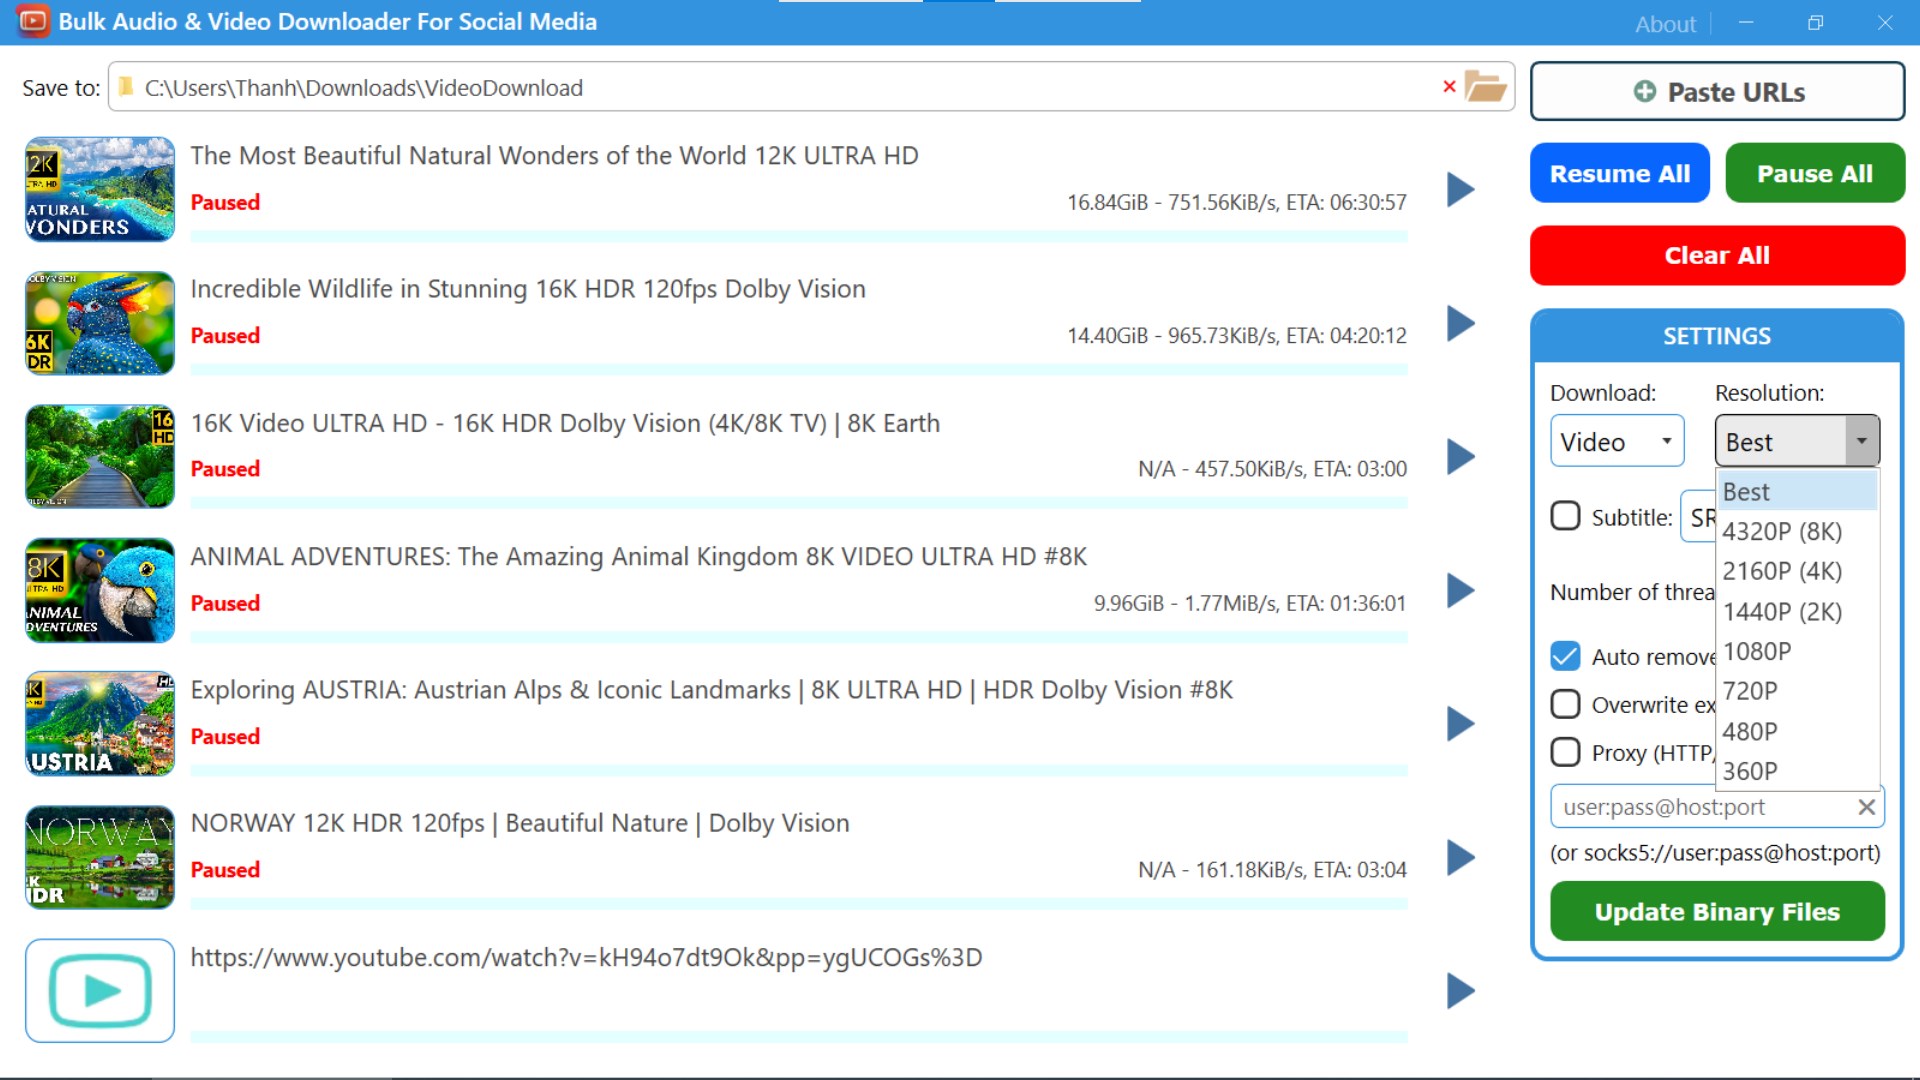This screenshot has width=1920, height=1080.
Task: Enable the Subtitle checkbox
Action: point(1565,516)
